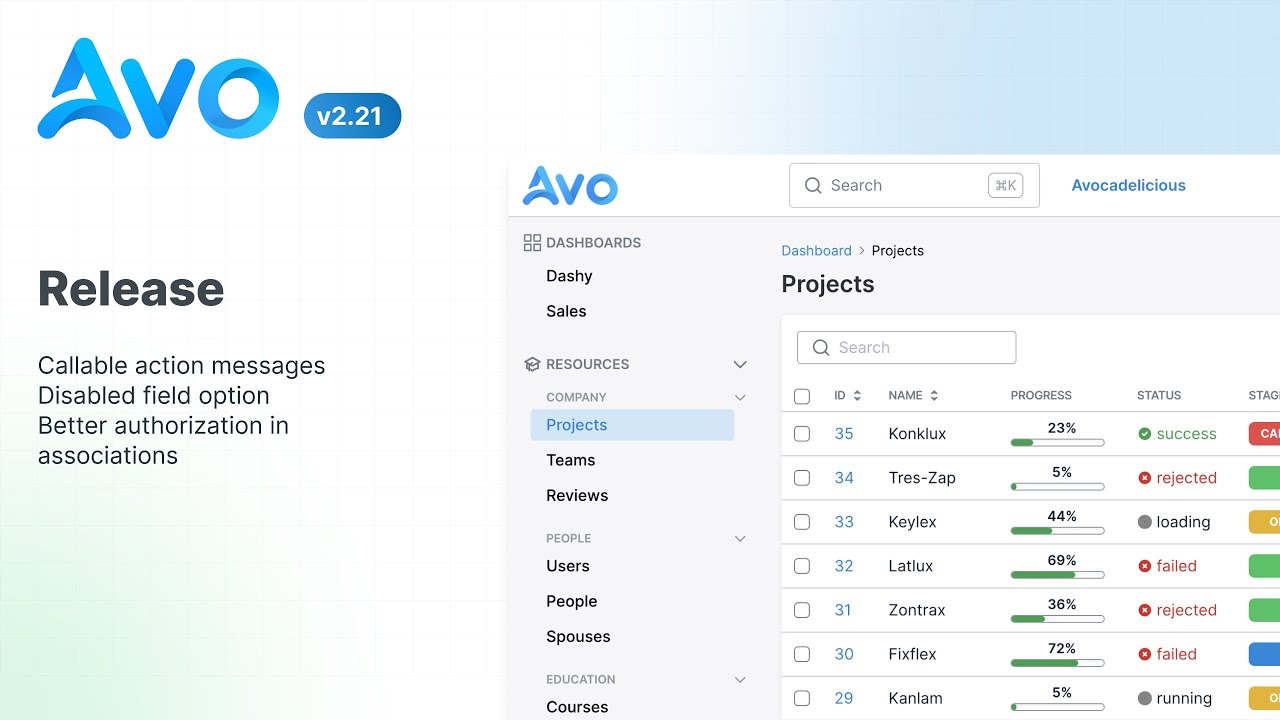Click the Dashboards grid icon
Image resolution: width=1280 pixels, height=720 pixels.
pyautogui.click(x=532, y=243)
